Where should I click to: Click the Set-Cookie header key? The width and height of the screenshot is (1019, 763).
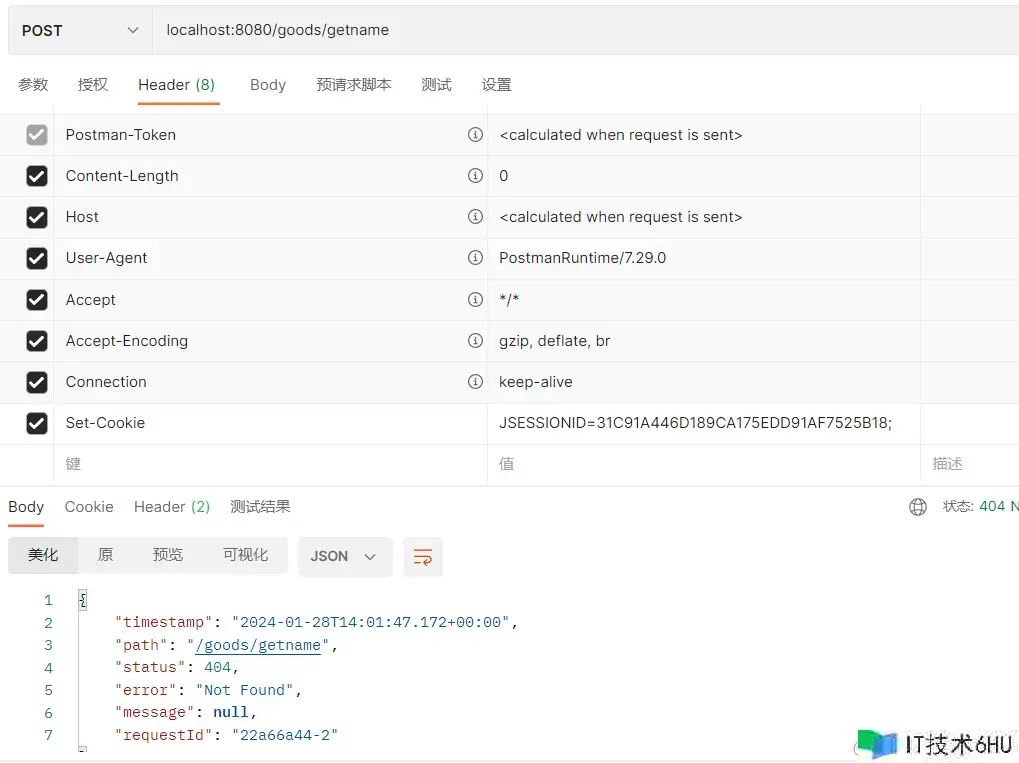click(x=105, y=423)
